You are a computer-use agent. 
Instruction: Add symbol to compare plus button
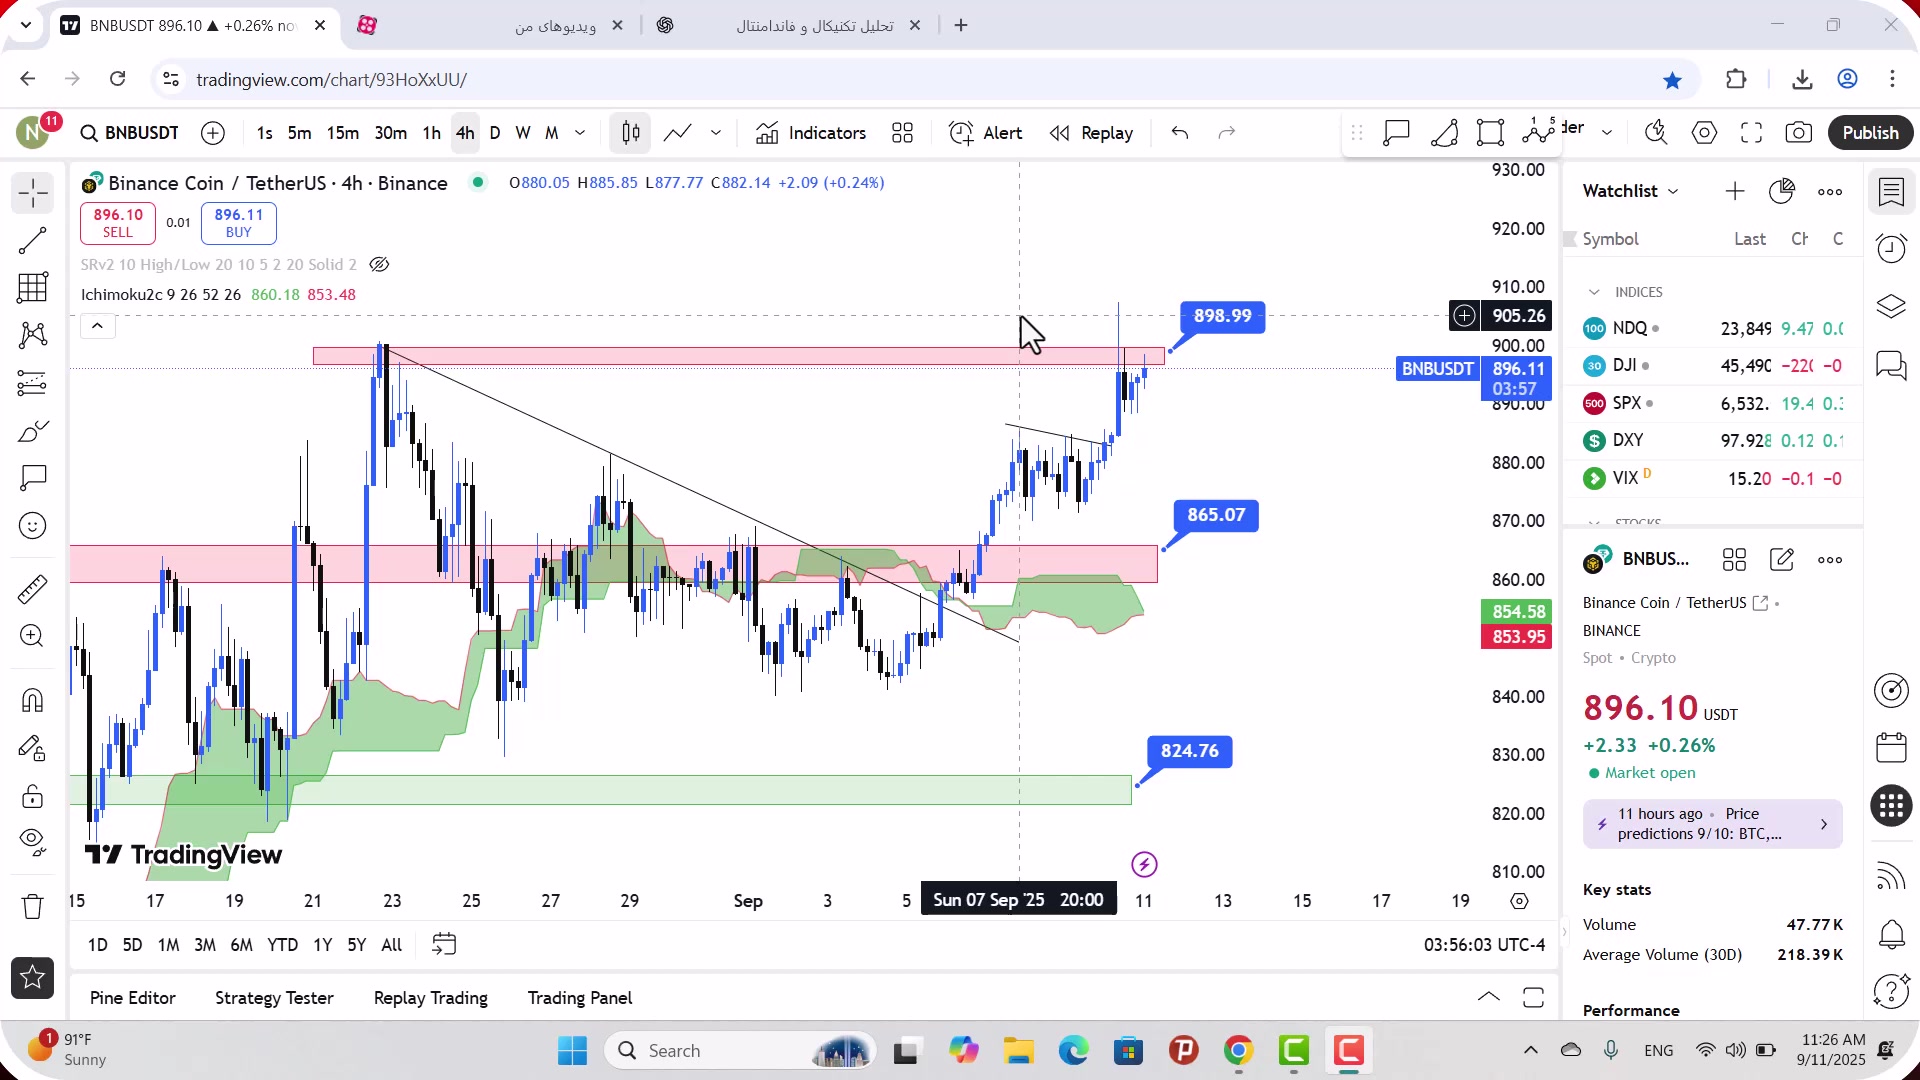tap(213, 133)
